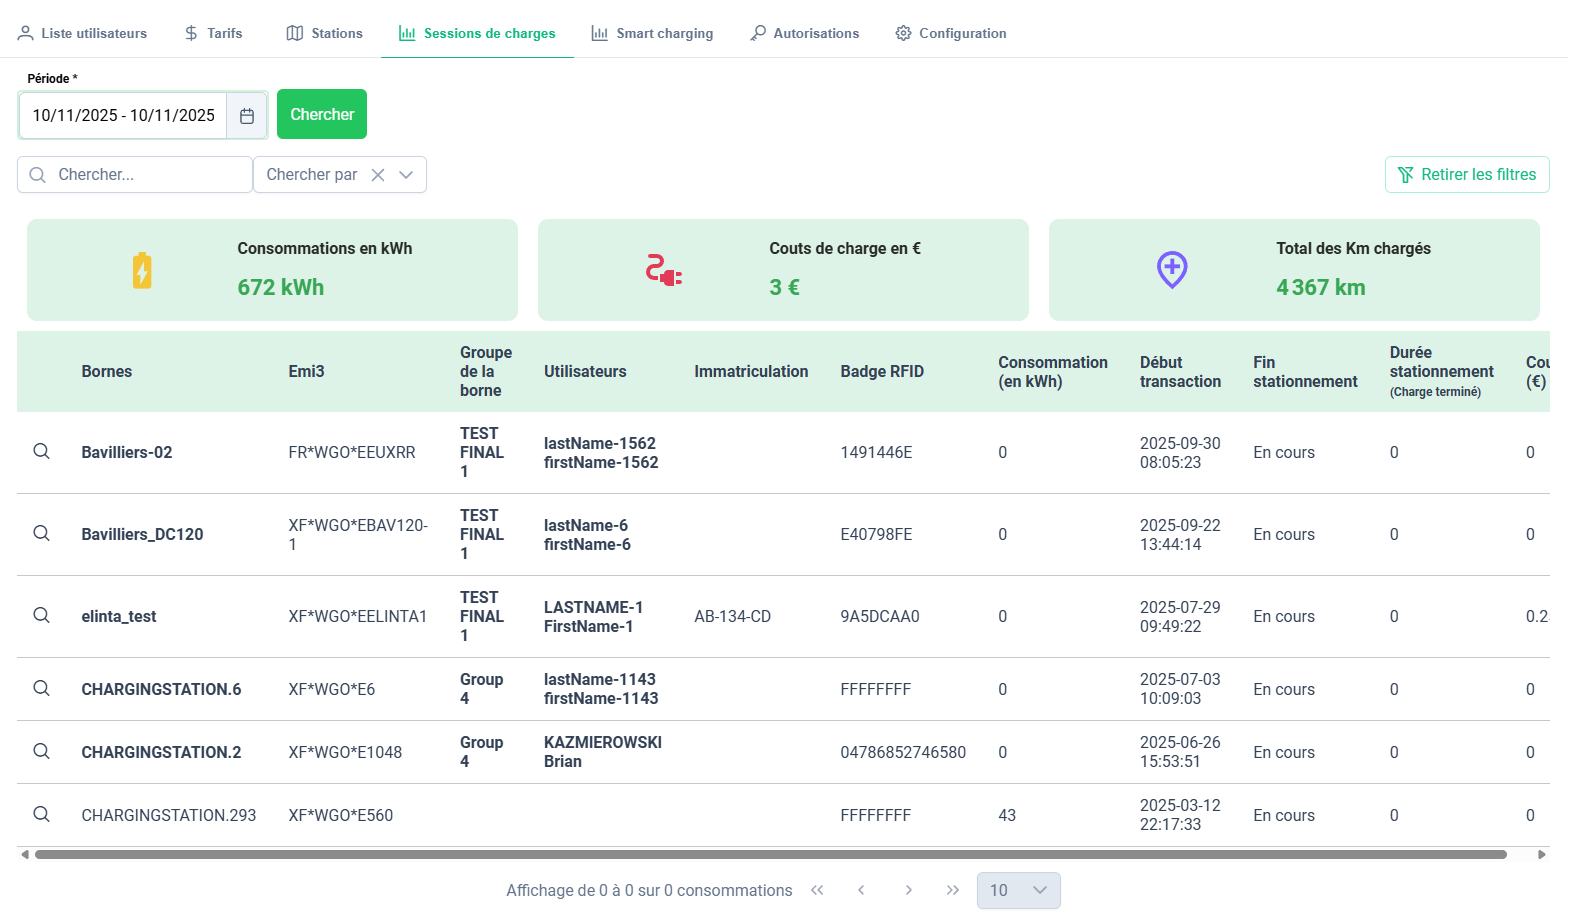
Task: Click the magnifier icon for Bavilliers-02 row
Action: [x=41, y=452]
